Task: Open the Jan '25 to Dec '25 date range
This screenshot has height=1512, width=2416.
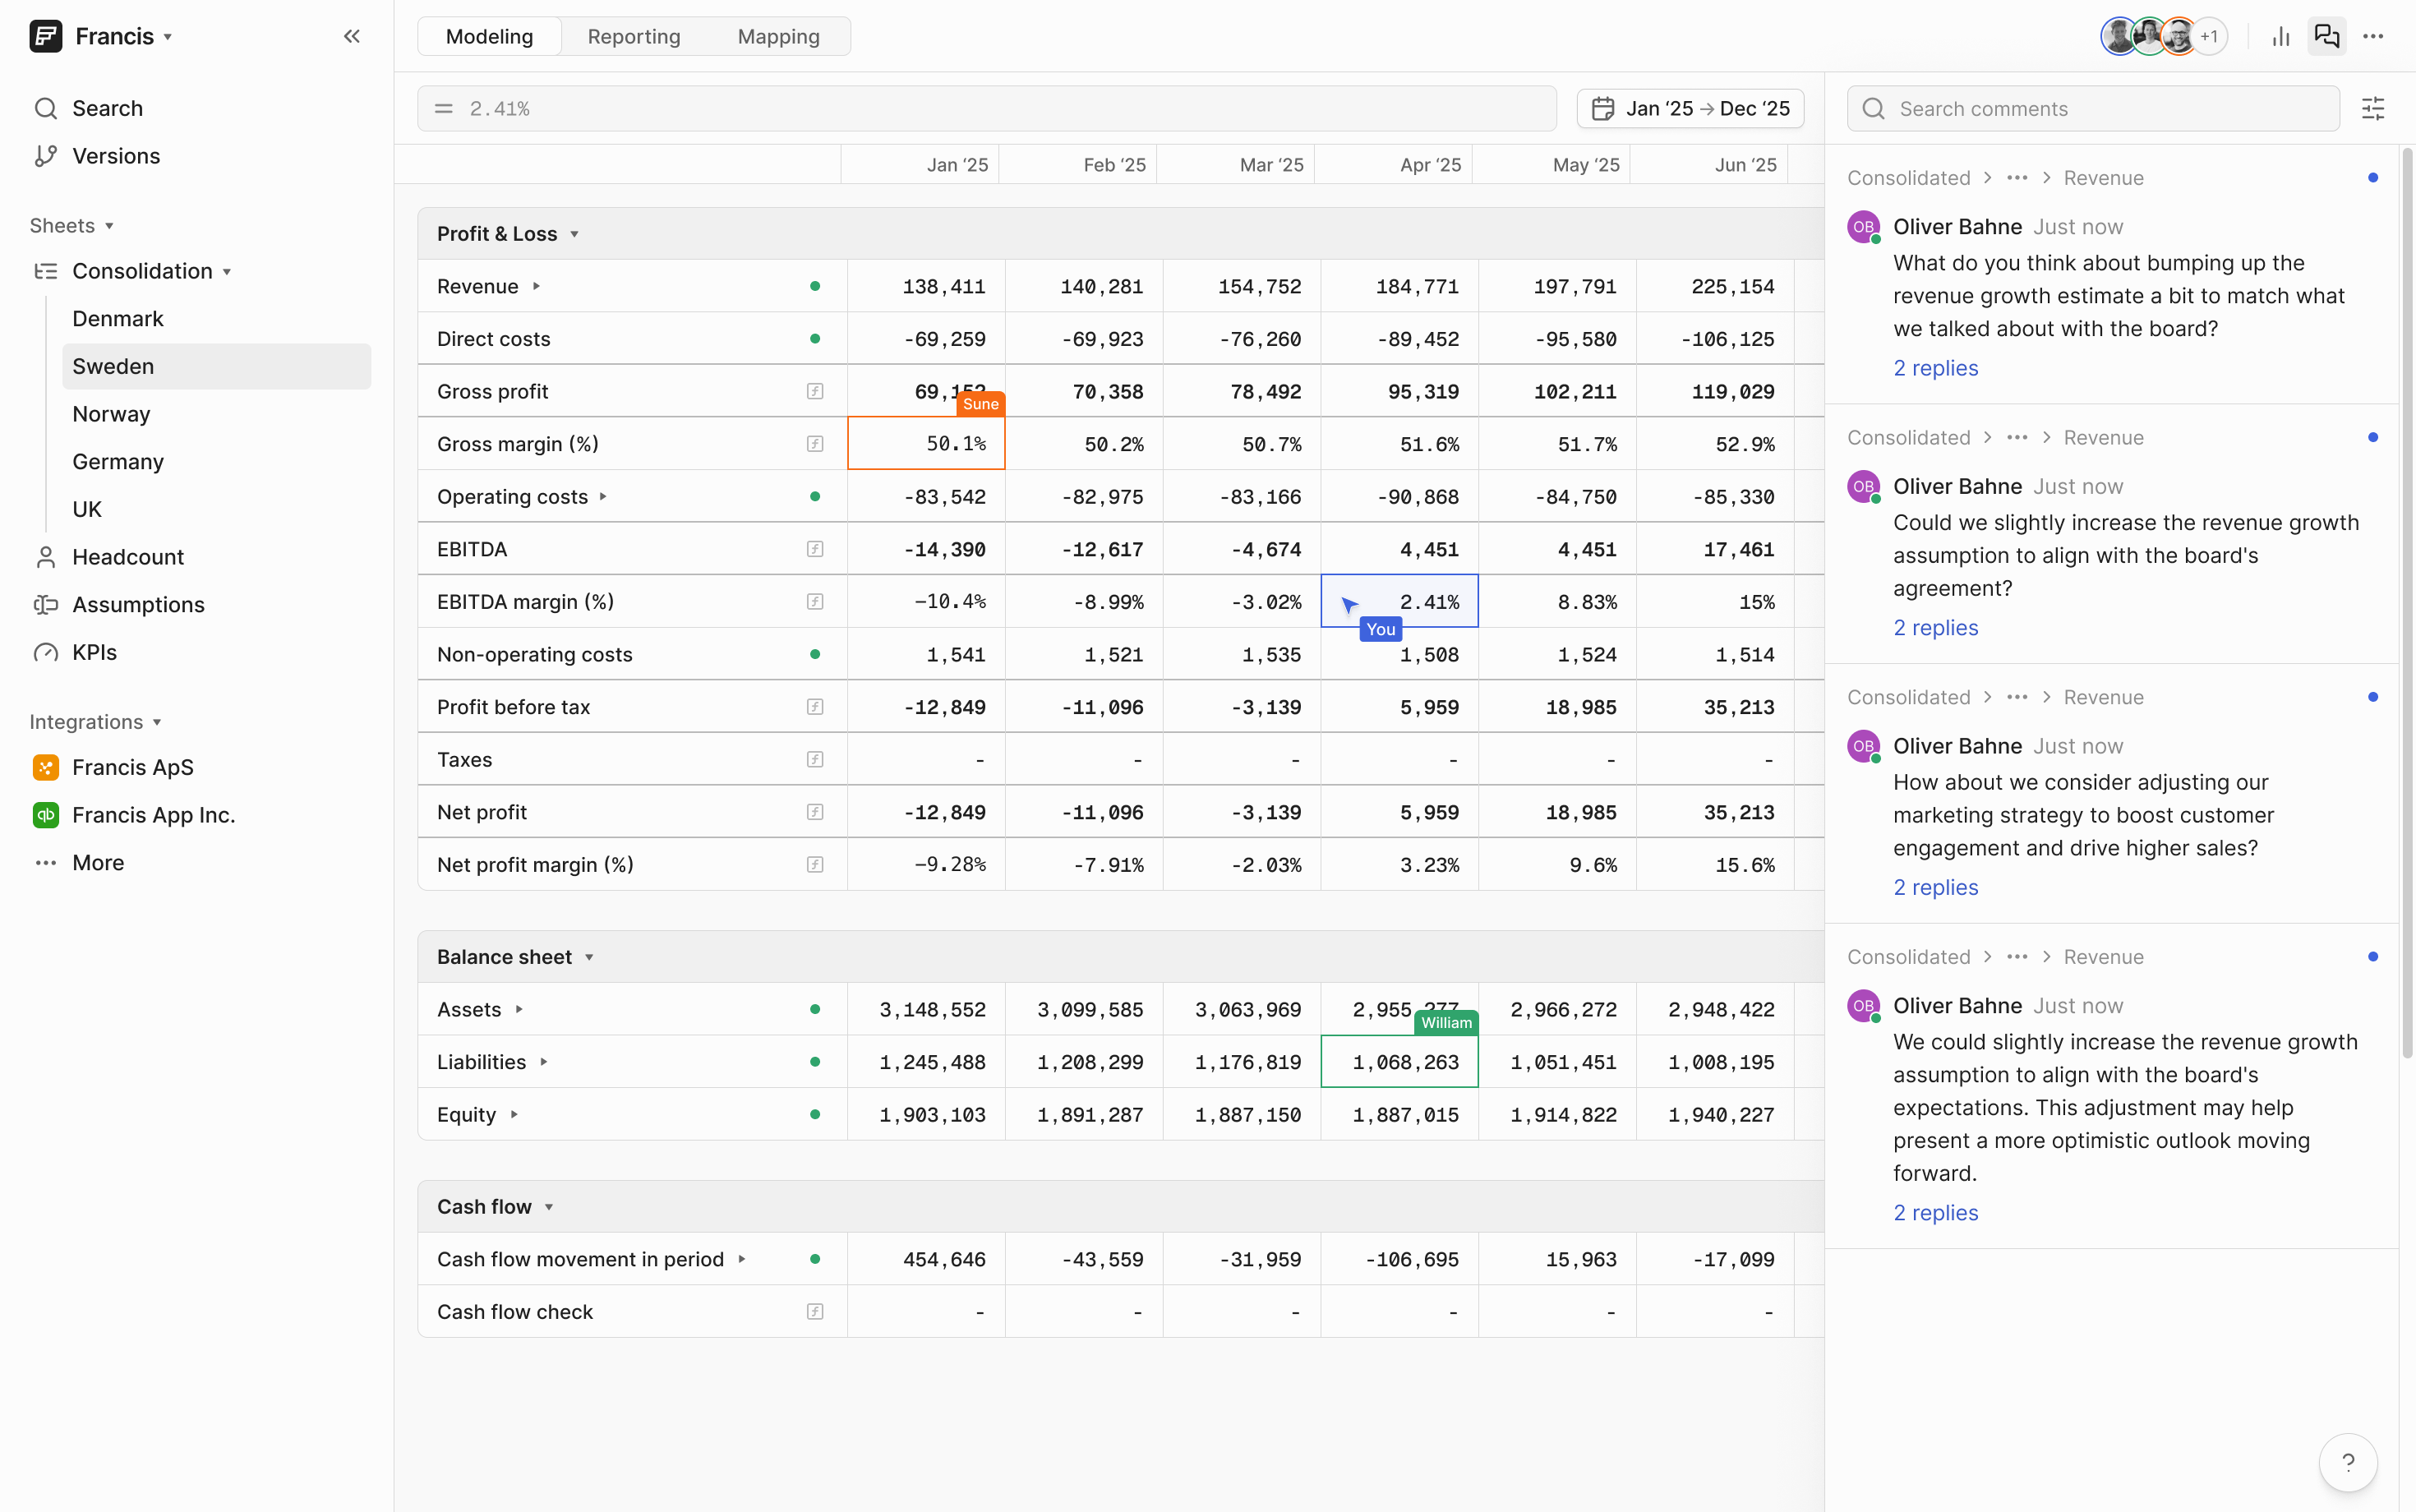Action: tap(1690, 108)
